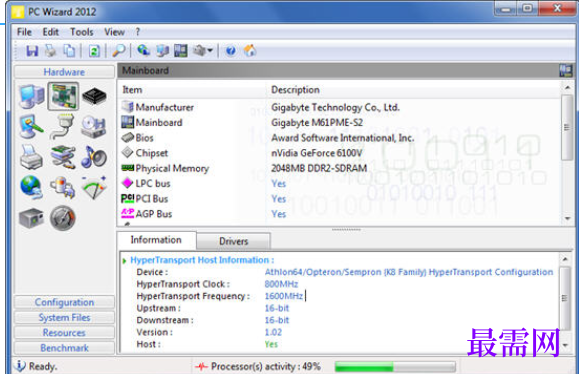Click the Description column header
This screenshot has width=579, height=374.
pyautogui.click(x=413, y=90)
